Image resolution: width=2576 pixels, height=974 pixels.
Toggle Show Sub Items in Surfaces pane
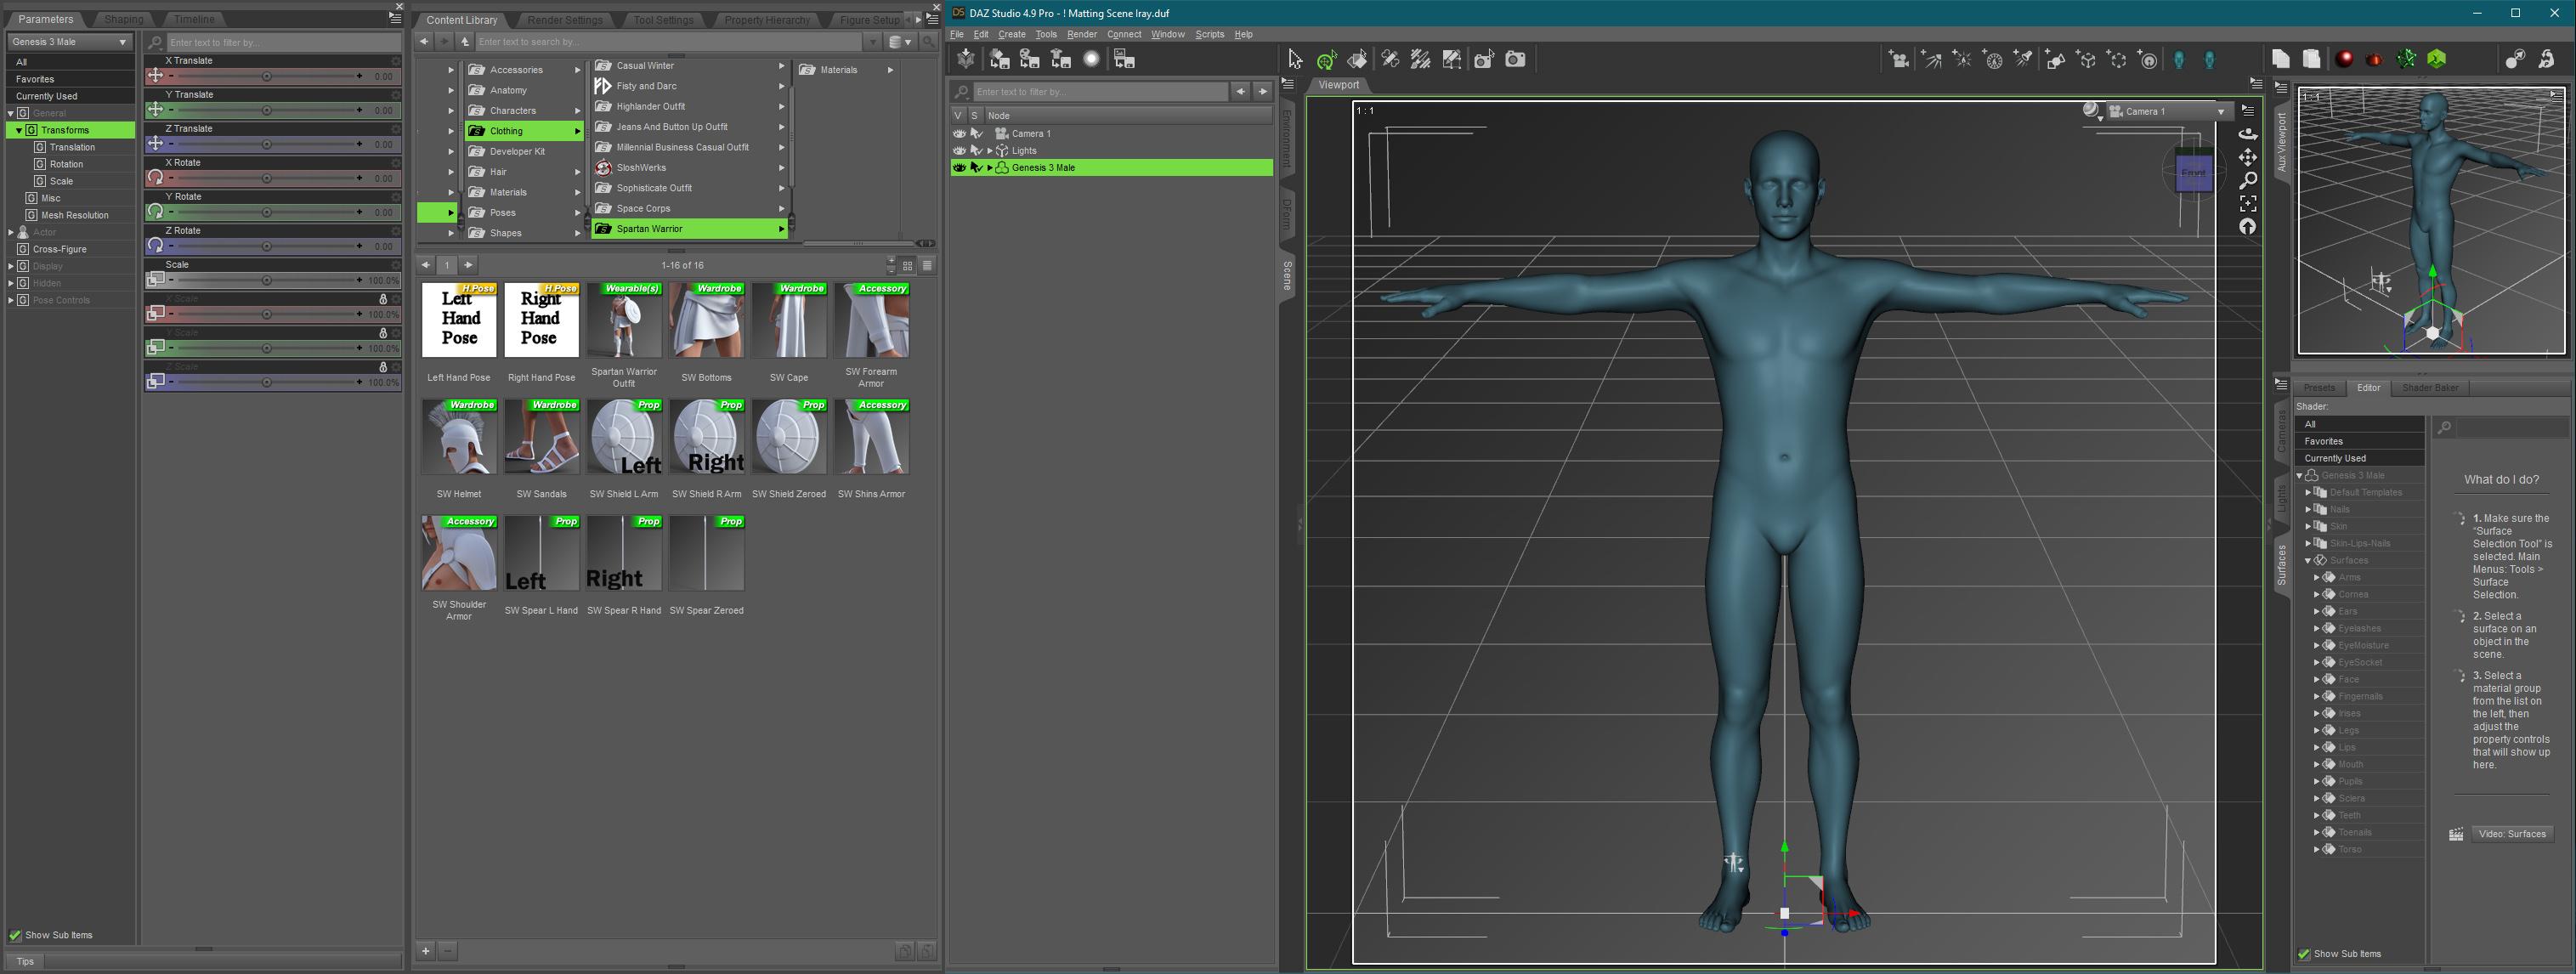coord(2304,954)
